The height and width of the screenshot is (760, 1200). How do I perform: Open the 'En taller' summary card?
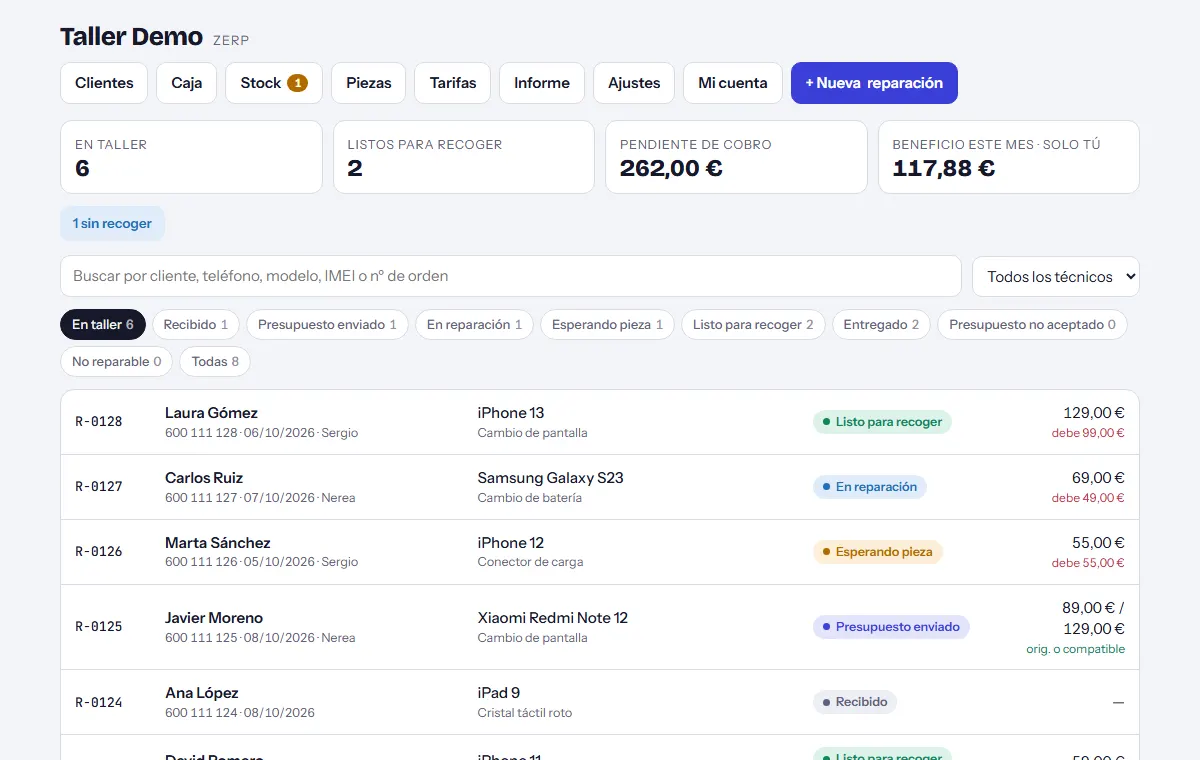click(192, 157)
